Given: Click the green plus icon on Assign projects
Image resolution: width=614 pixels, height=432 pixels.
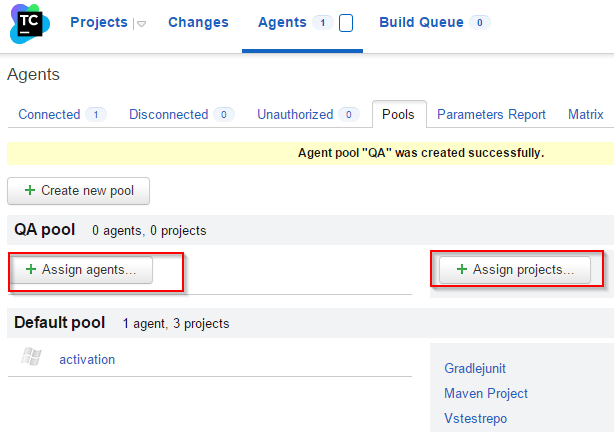Looking at the screenshot, I should pos(462,269).
